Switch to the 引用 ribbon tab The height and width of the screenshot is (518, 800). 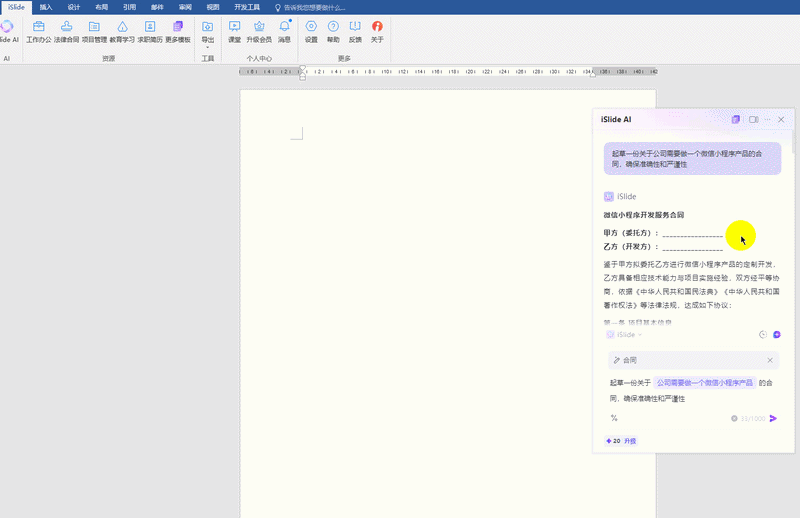coord(130,7)
